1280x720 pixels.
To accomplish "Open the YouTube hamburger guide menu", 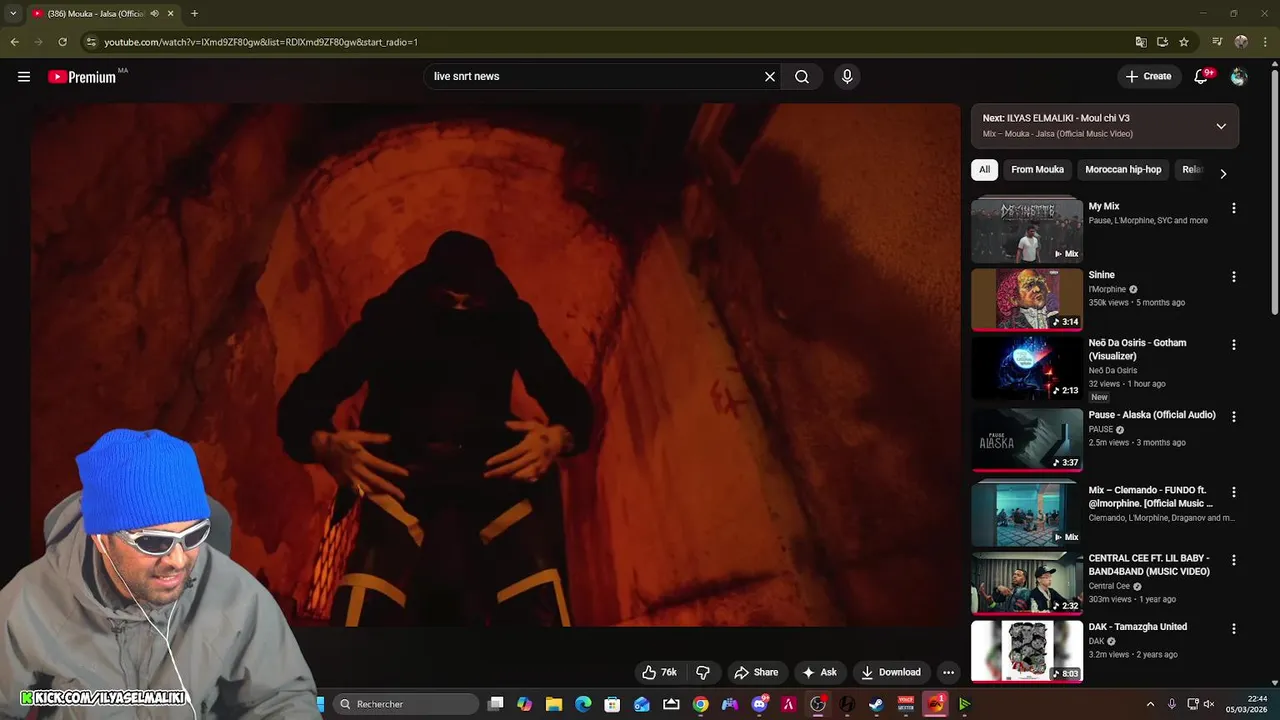I will click(x=24, y=76).
